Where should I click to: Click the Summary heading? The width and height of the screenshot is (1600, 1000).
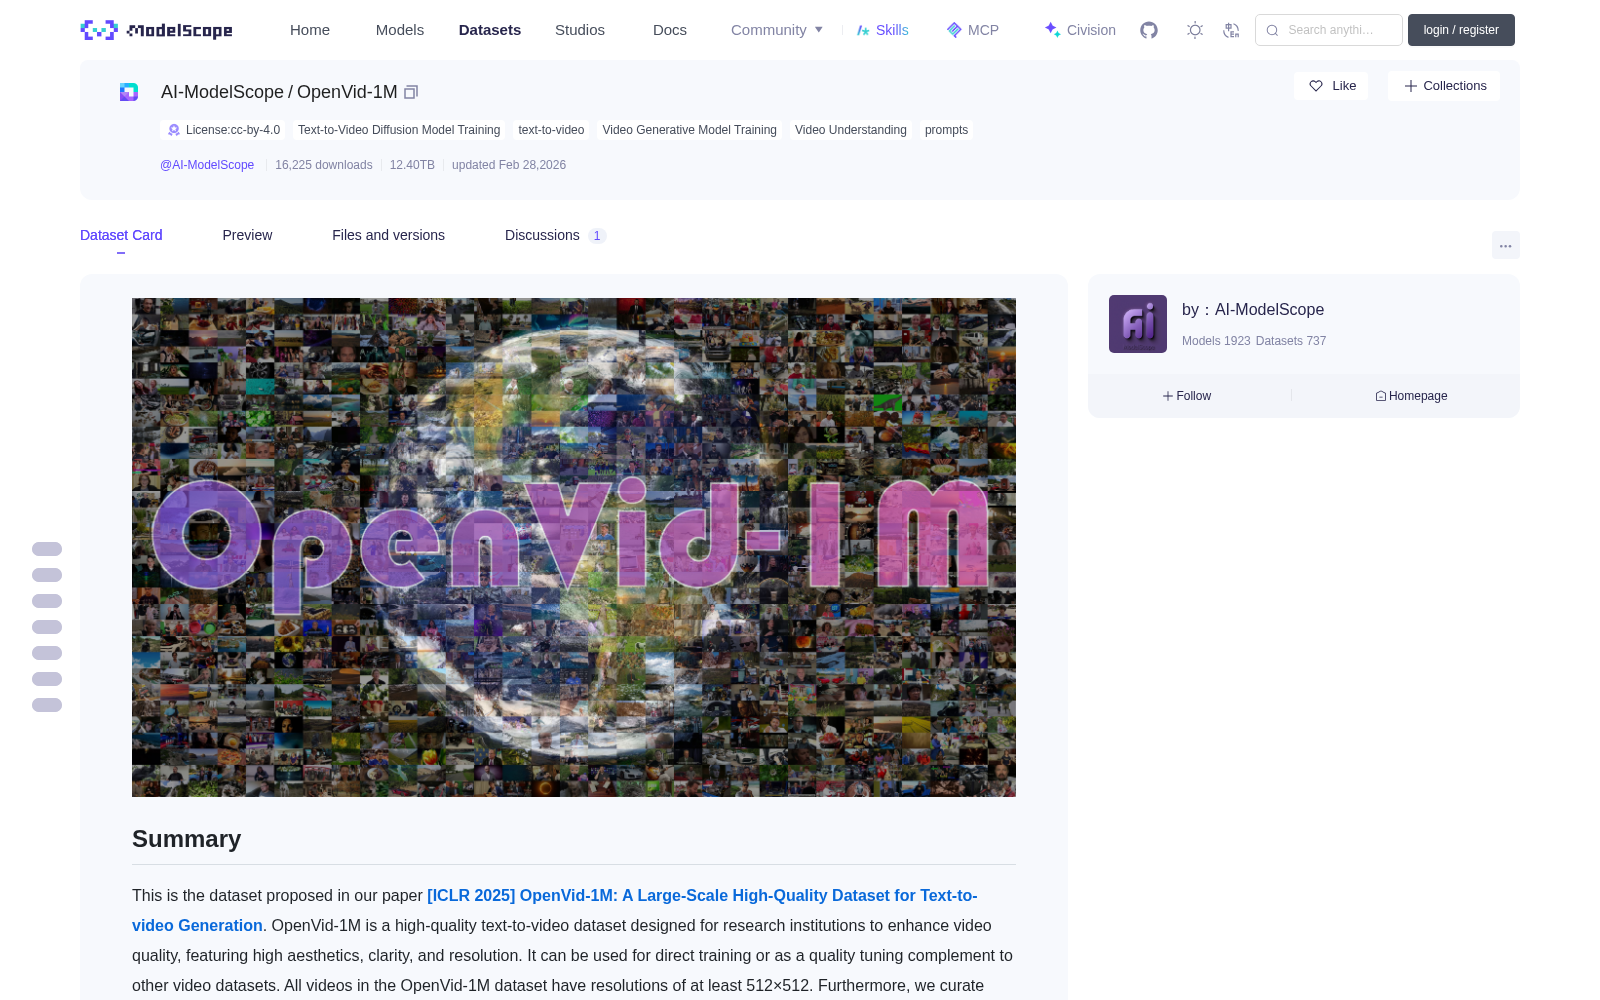pos(187,839)
